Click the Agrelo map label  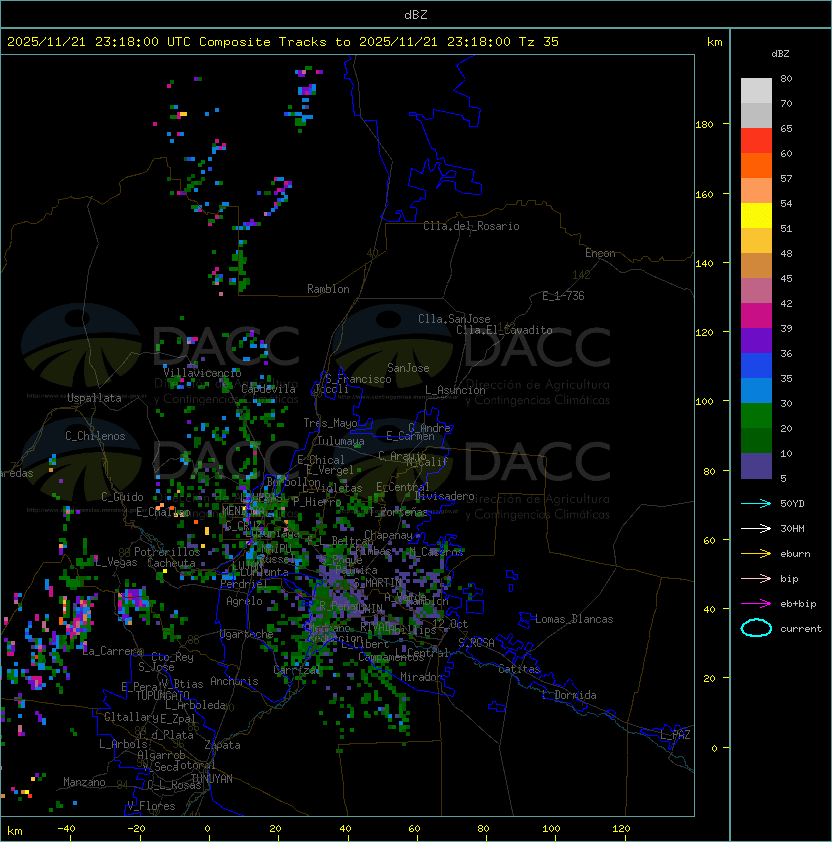[244, 601]
